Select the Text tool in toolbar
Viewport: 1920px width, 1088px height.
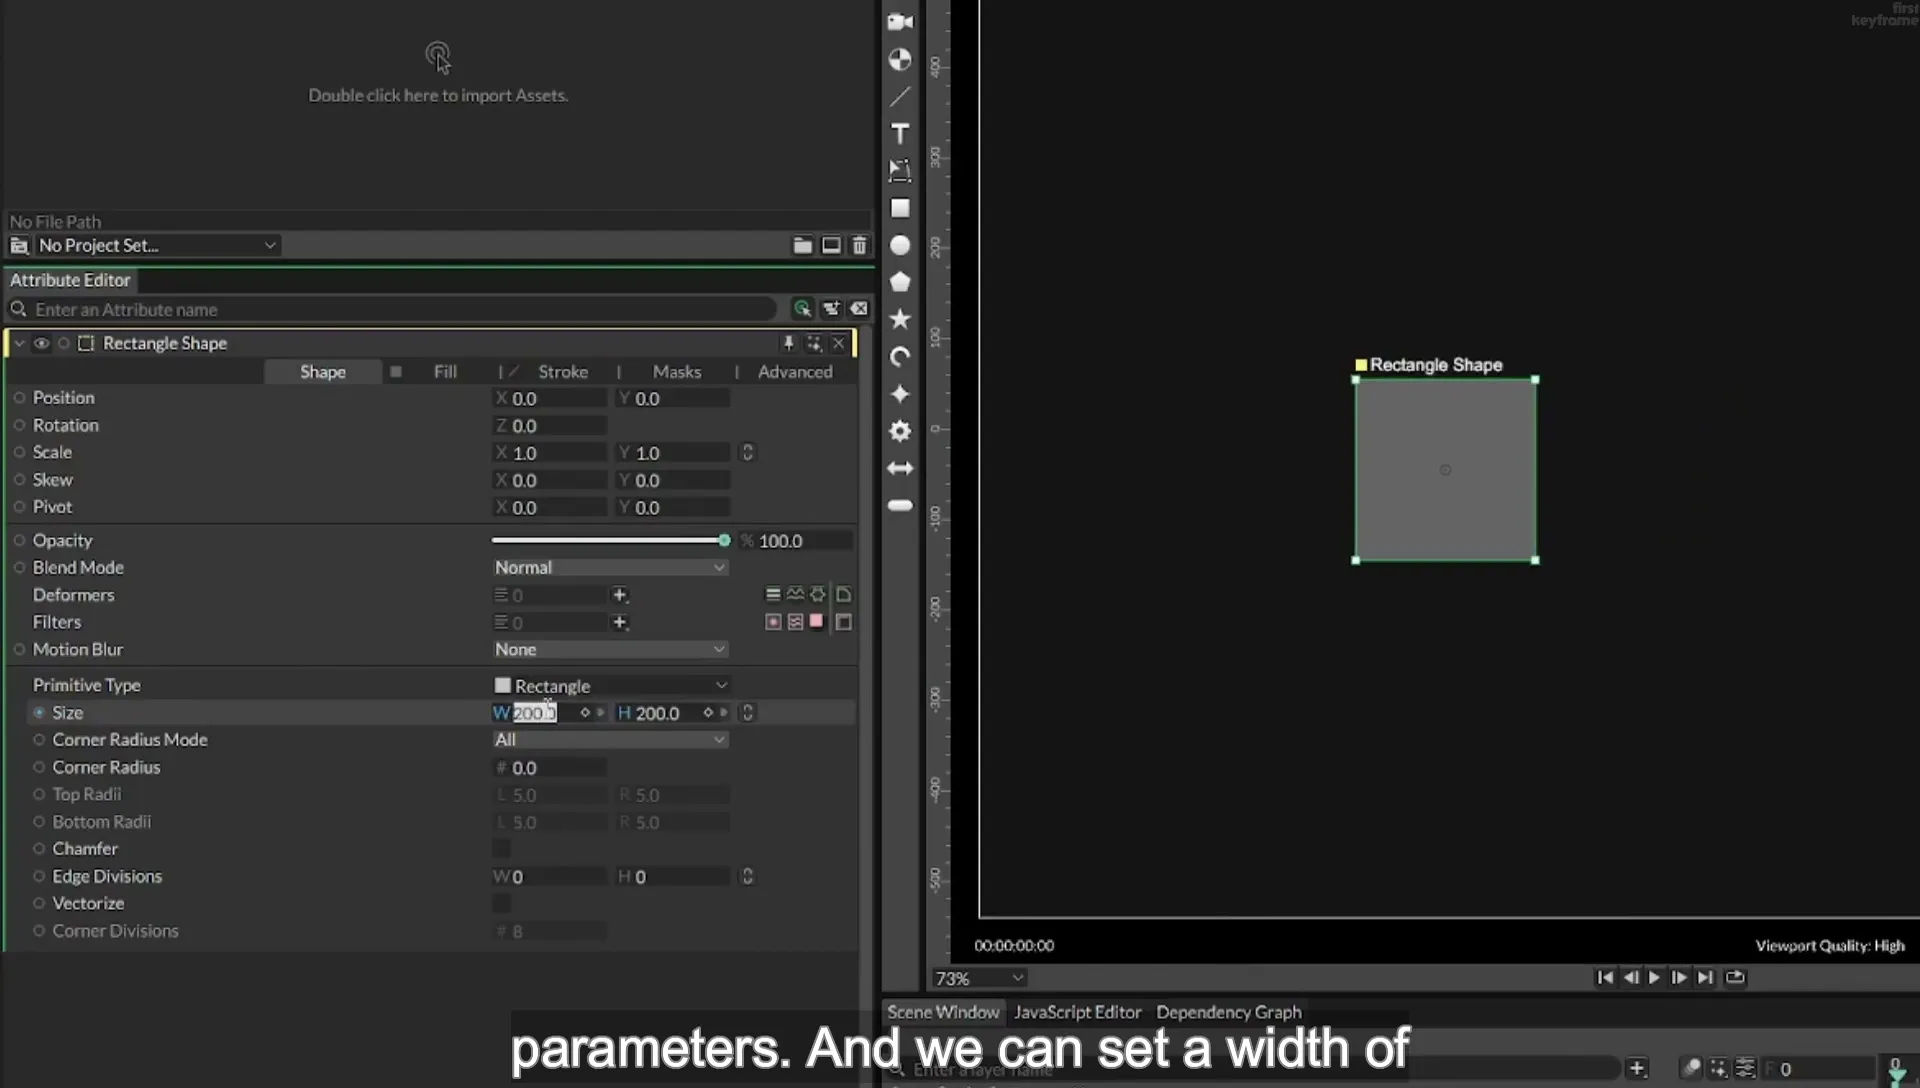pos(900,134)
